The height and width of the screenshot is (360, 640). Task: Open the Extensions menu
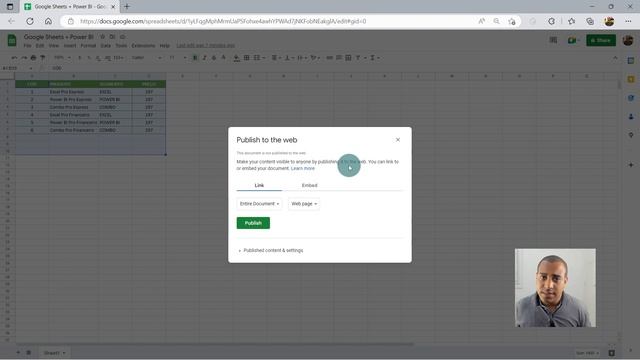tap(143, 46)
